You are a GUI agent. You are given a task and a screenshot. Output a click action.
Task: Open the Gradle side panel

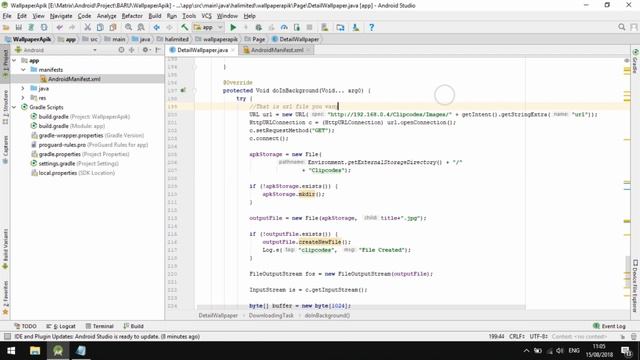click(x=636, y=61)
